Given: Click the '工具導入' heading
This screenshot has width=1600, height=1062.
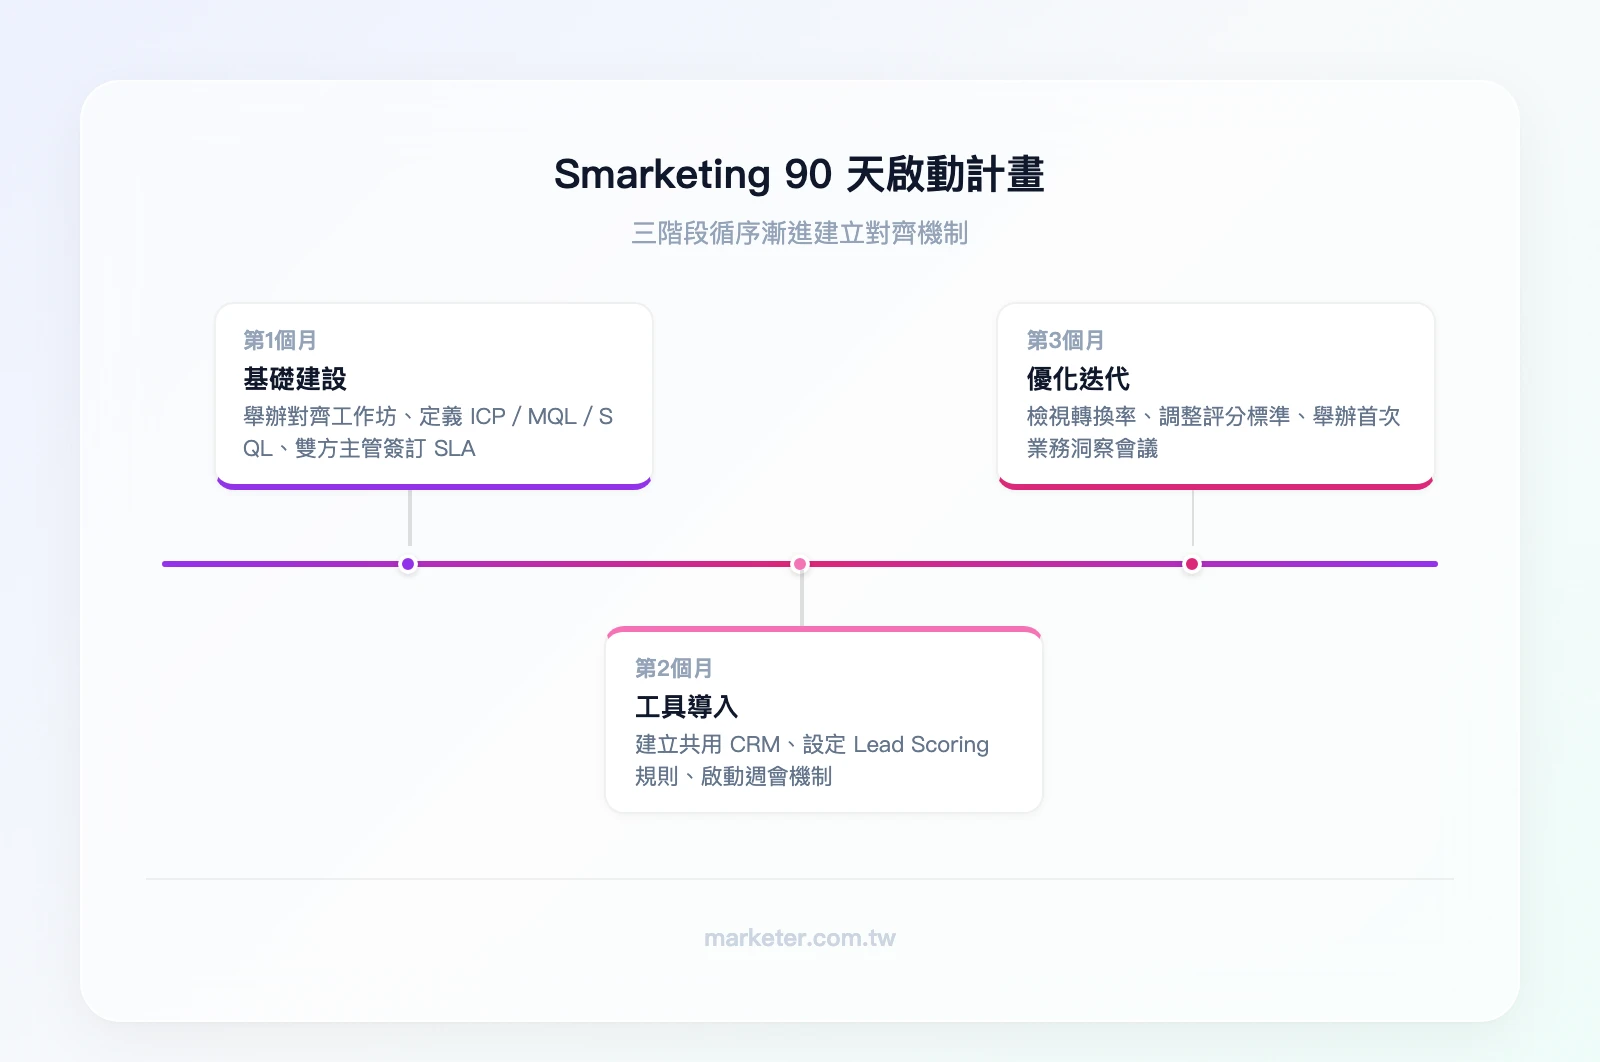Looking at the screenshot, I should pos(687,707).
